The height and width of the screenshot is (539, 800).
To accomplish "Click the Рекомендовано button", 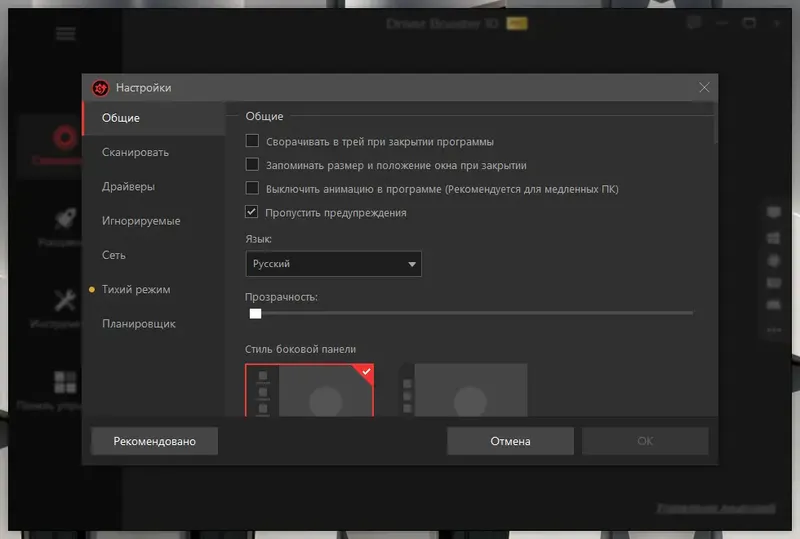I will click(155, 441).
